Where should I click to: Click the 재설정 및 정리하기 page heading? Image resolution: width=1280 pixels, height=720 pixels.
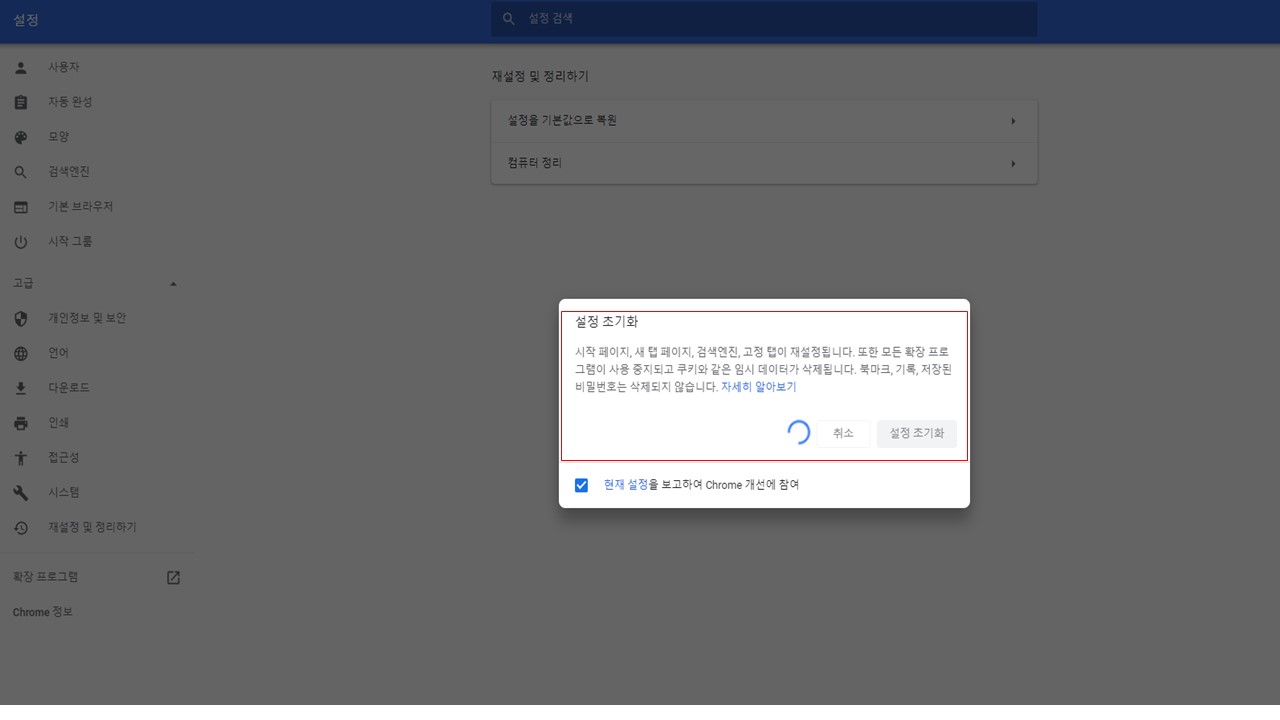pyautogui.click(x=540, y=76)
